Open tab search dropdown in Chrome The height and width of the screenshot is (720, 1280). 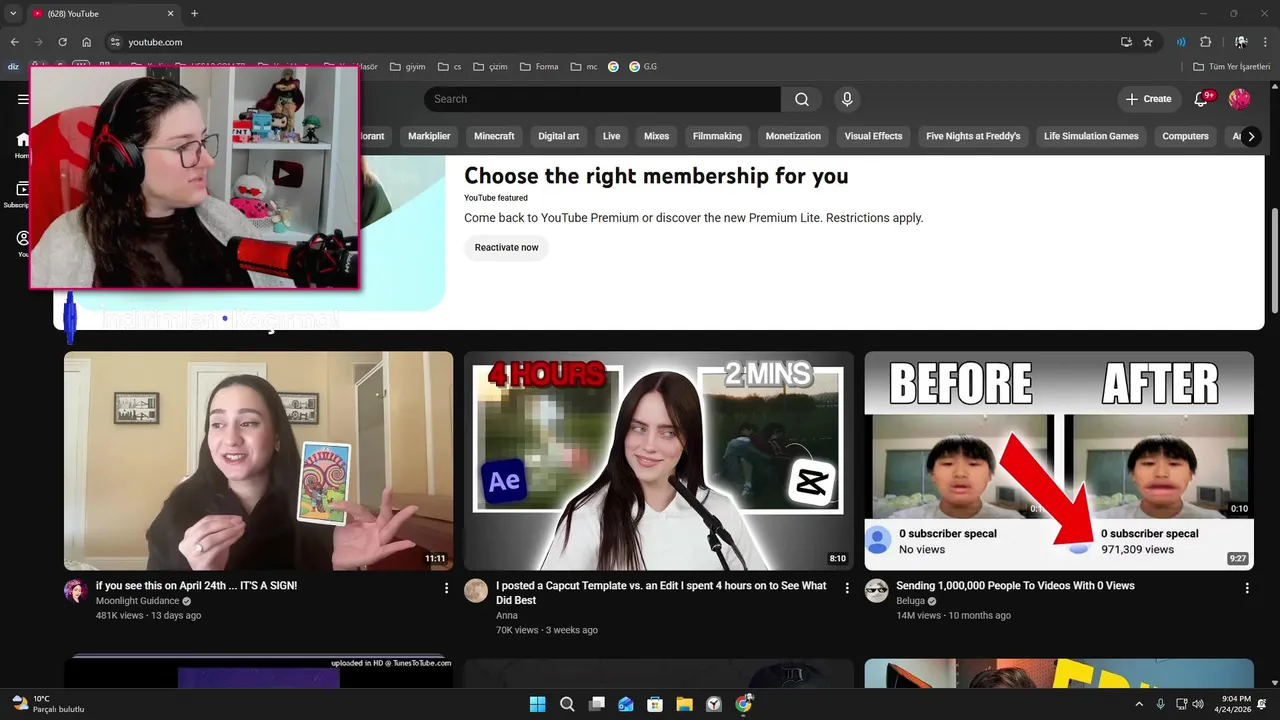(x=13, y=14)
